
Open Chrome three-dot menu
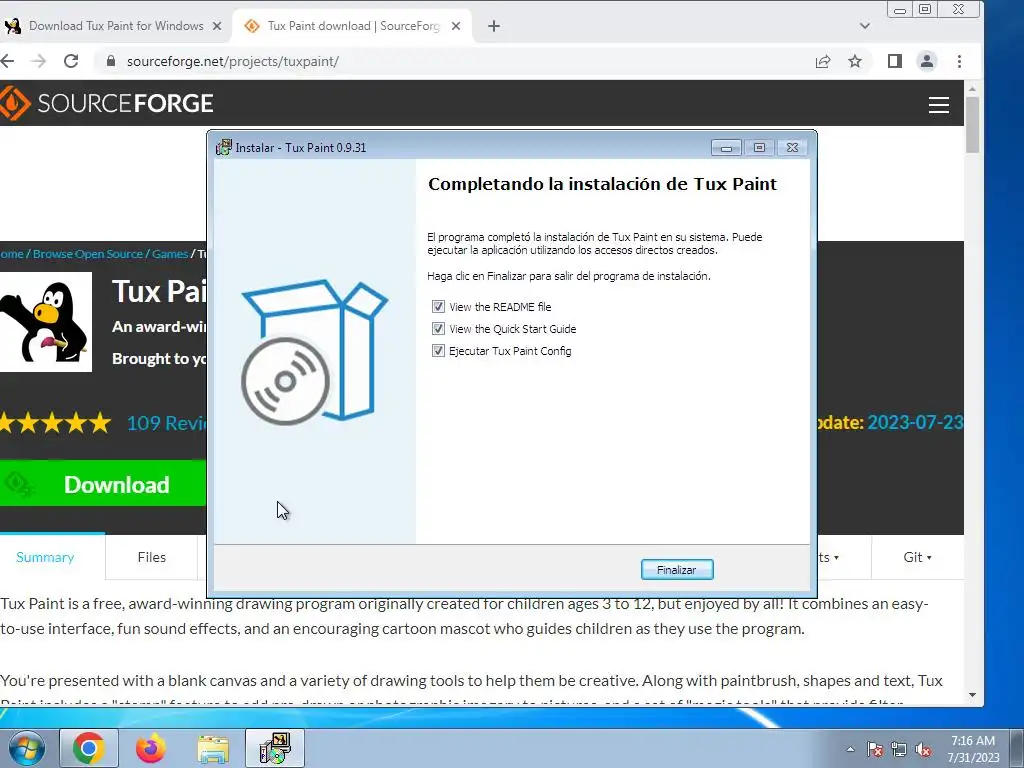click(959, 61)
